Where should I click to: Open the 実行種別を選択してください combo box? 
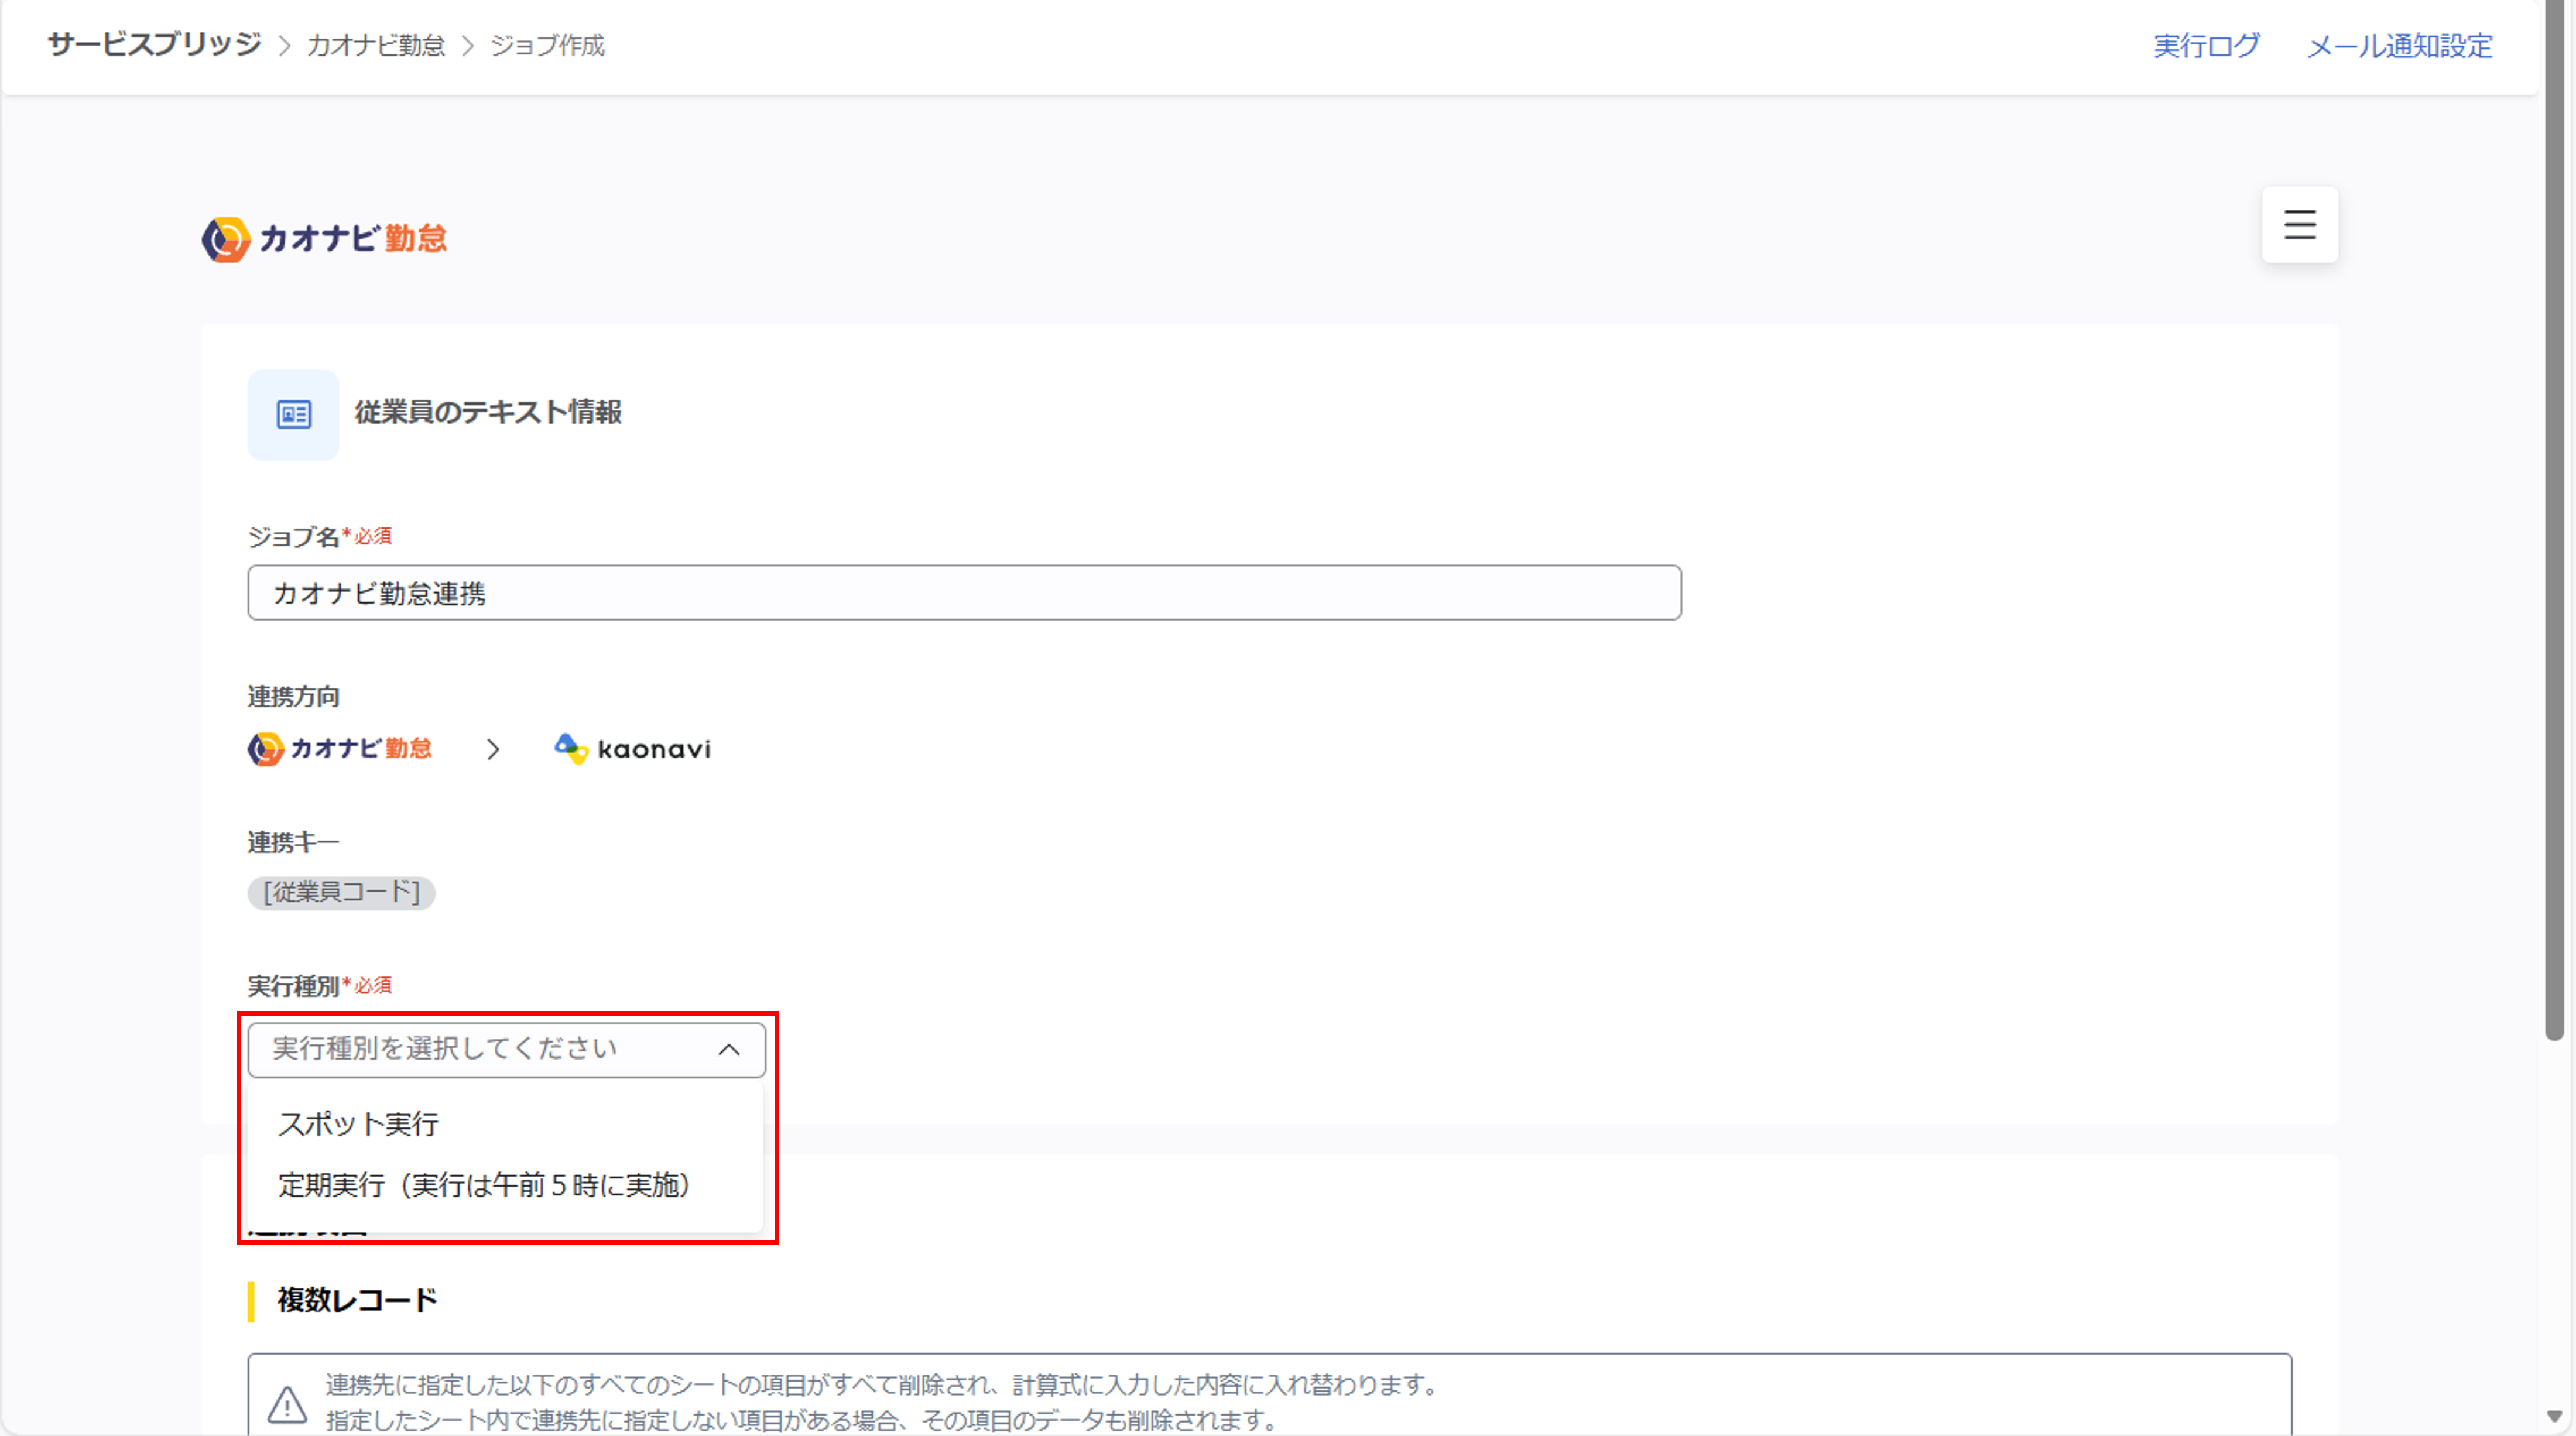506,1050
